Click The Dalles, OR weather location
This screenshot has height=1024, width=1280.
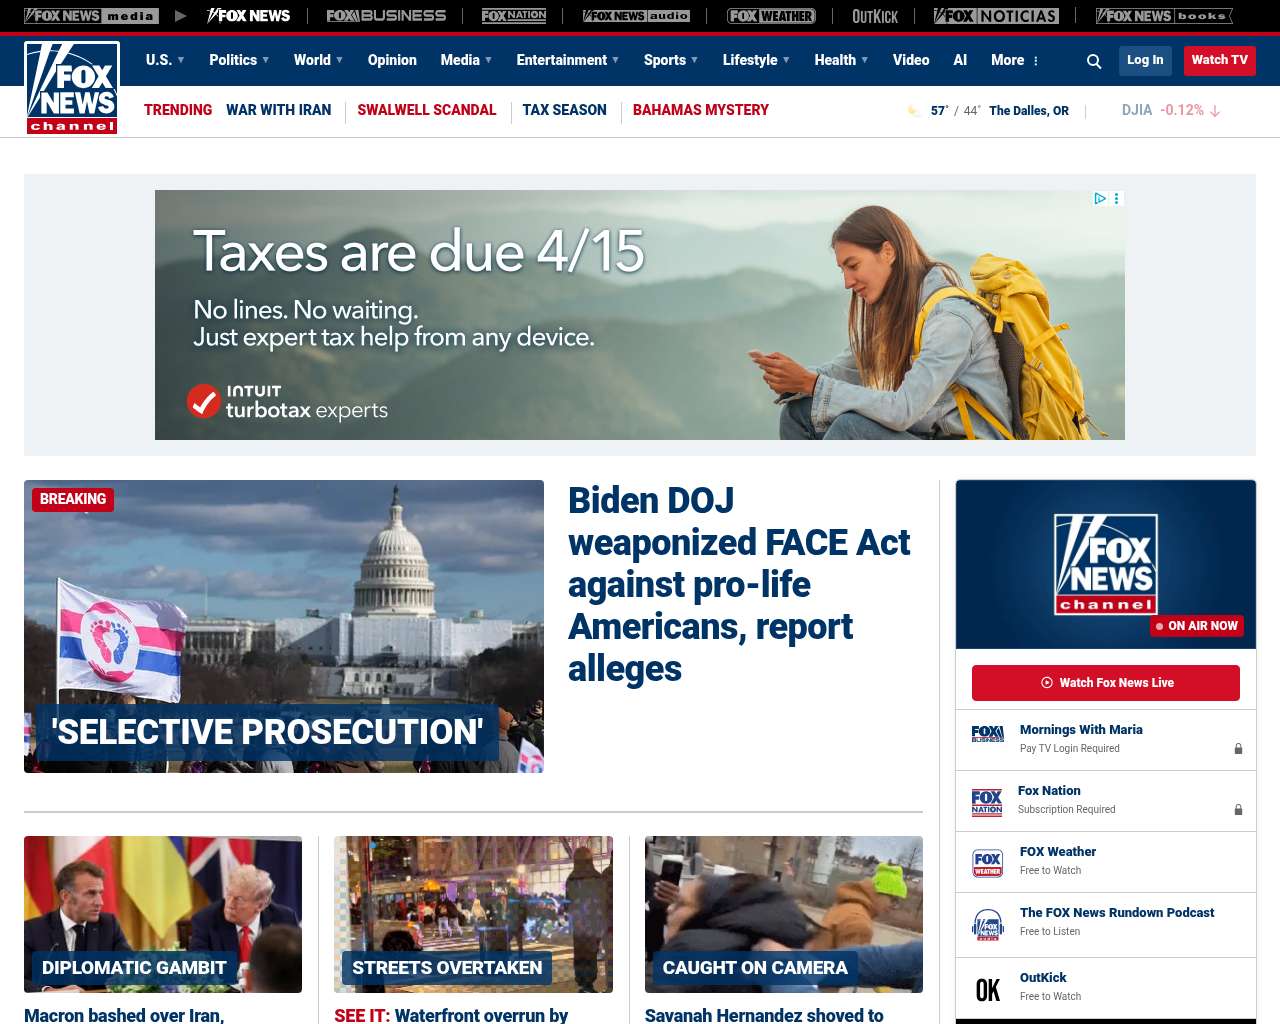[x=1029, y=111]
